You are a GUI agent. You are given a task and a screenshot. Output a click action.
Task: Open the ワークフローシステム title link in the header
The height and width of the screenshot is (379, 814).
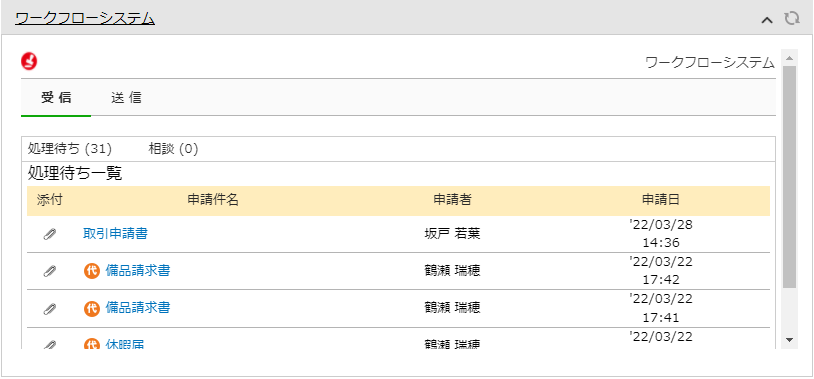[85, 19]
